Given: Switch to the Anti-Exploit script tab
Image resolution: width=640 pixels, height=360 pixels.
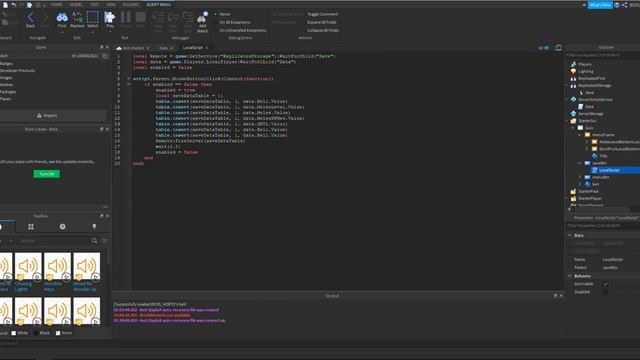Looking at the screenshot, I should tap(133, 48).
